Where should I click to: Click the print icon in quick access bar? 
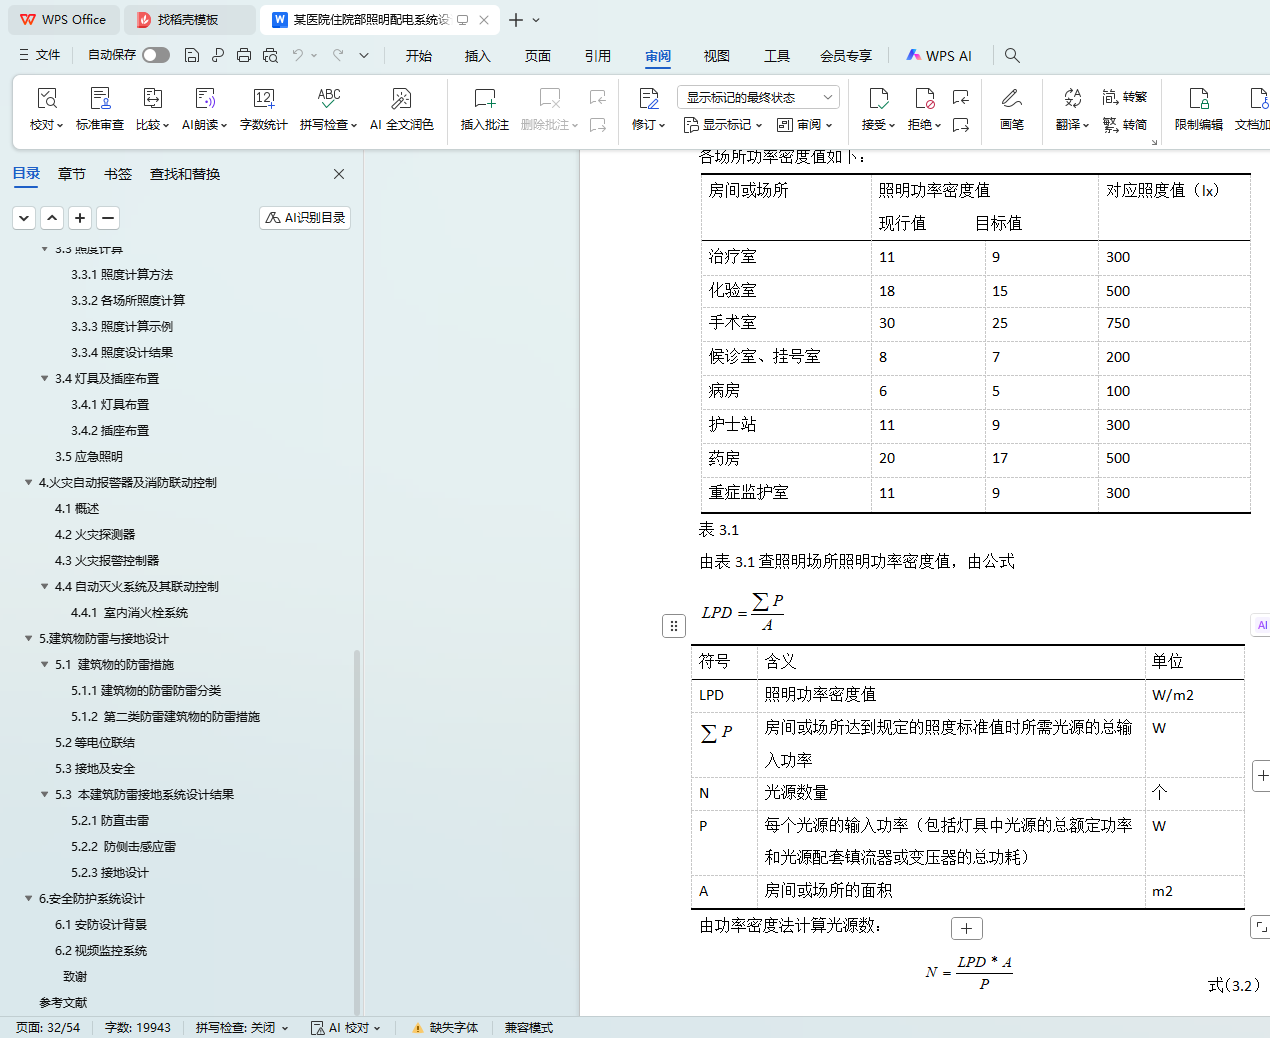point(244,55)
